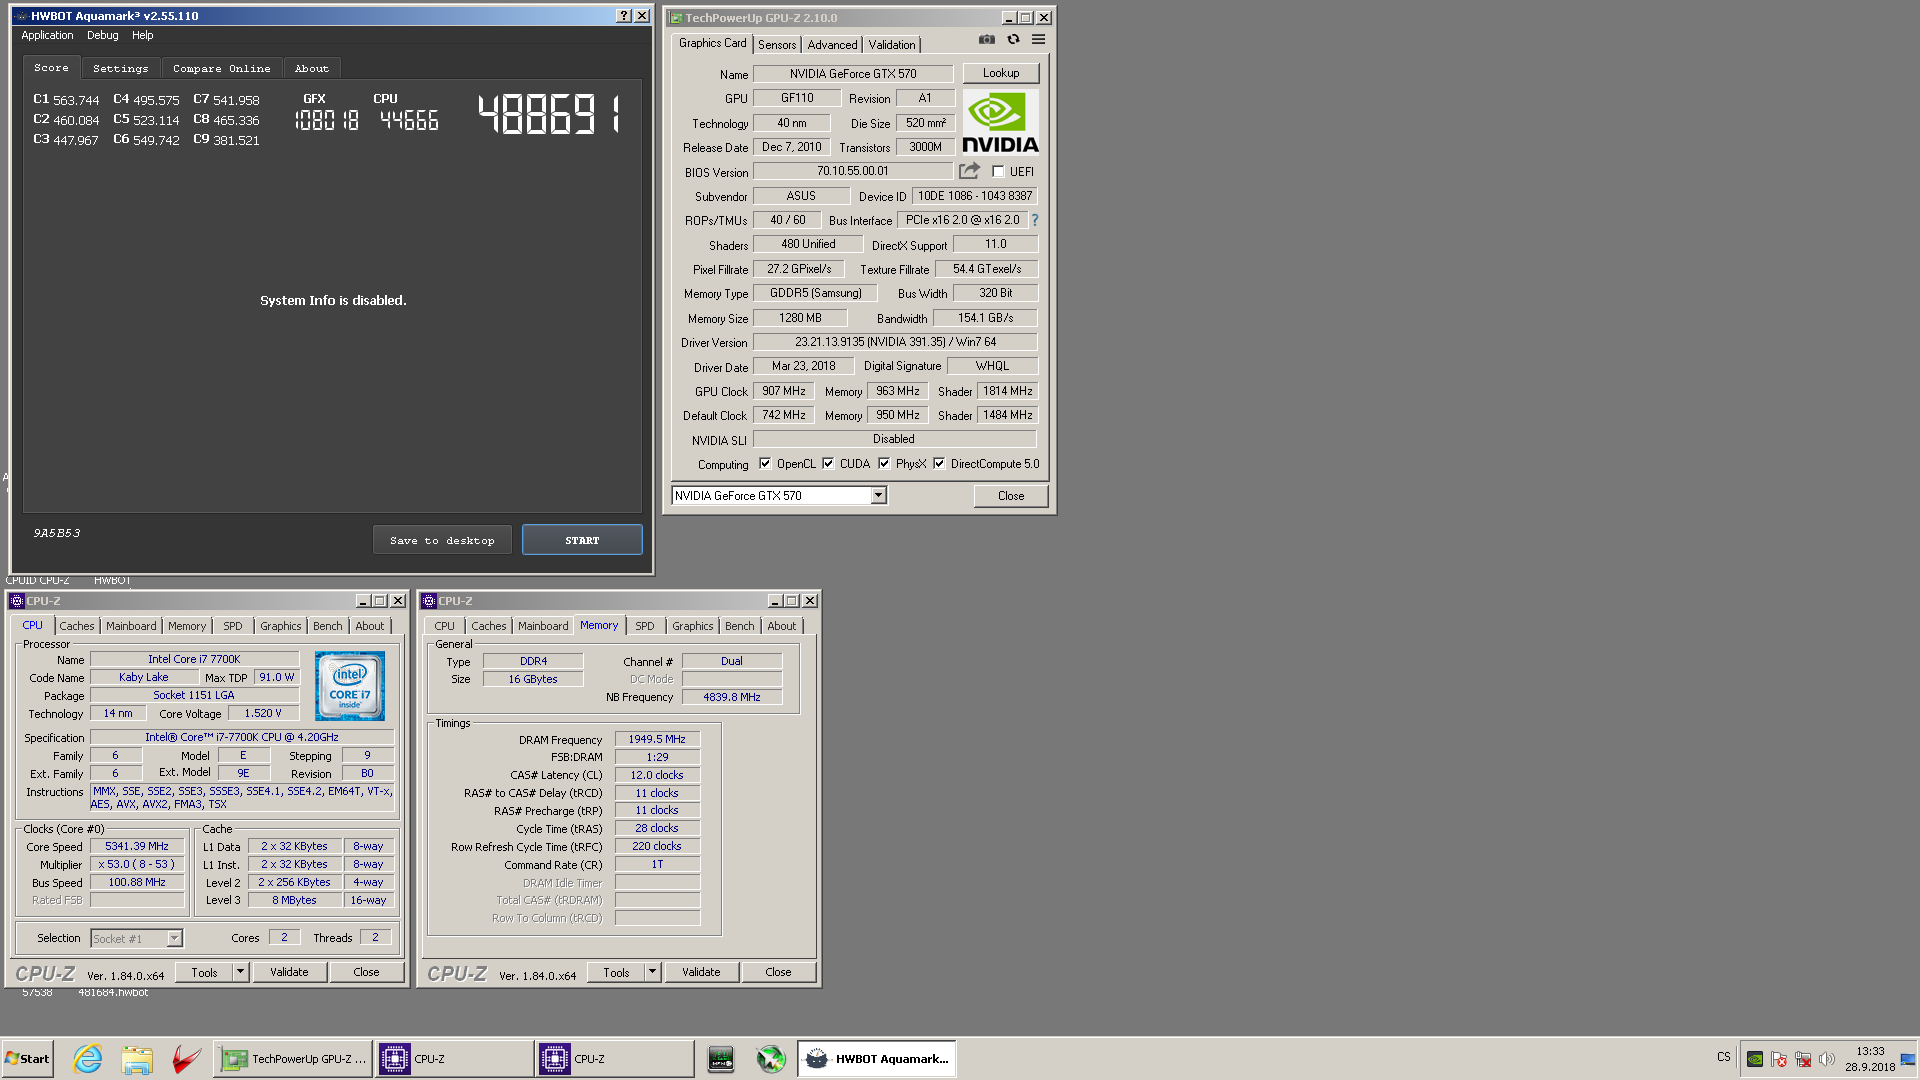Screen dimensions: 1920x1080
Task: Click the Start button
Action: 28,1059
